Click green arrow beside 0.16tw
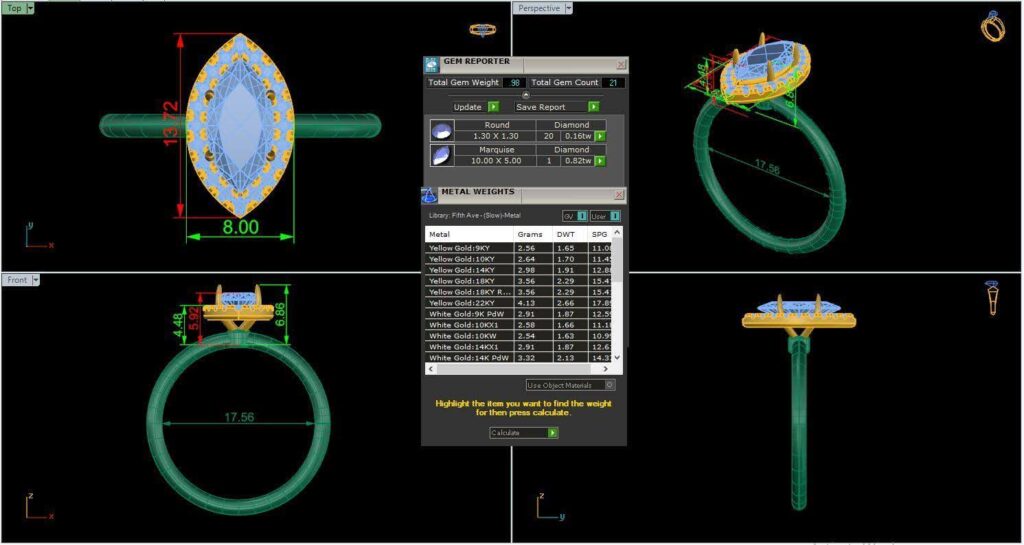1024x545 pixels. point(600,136)
